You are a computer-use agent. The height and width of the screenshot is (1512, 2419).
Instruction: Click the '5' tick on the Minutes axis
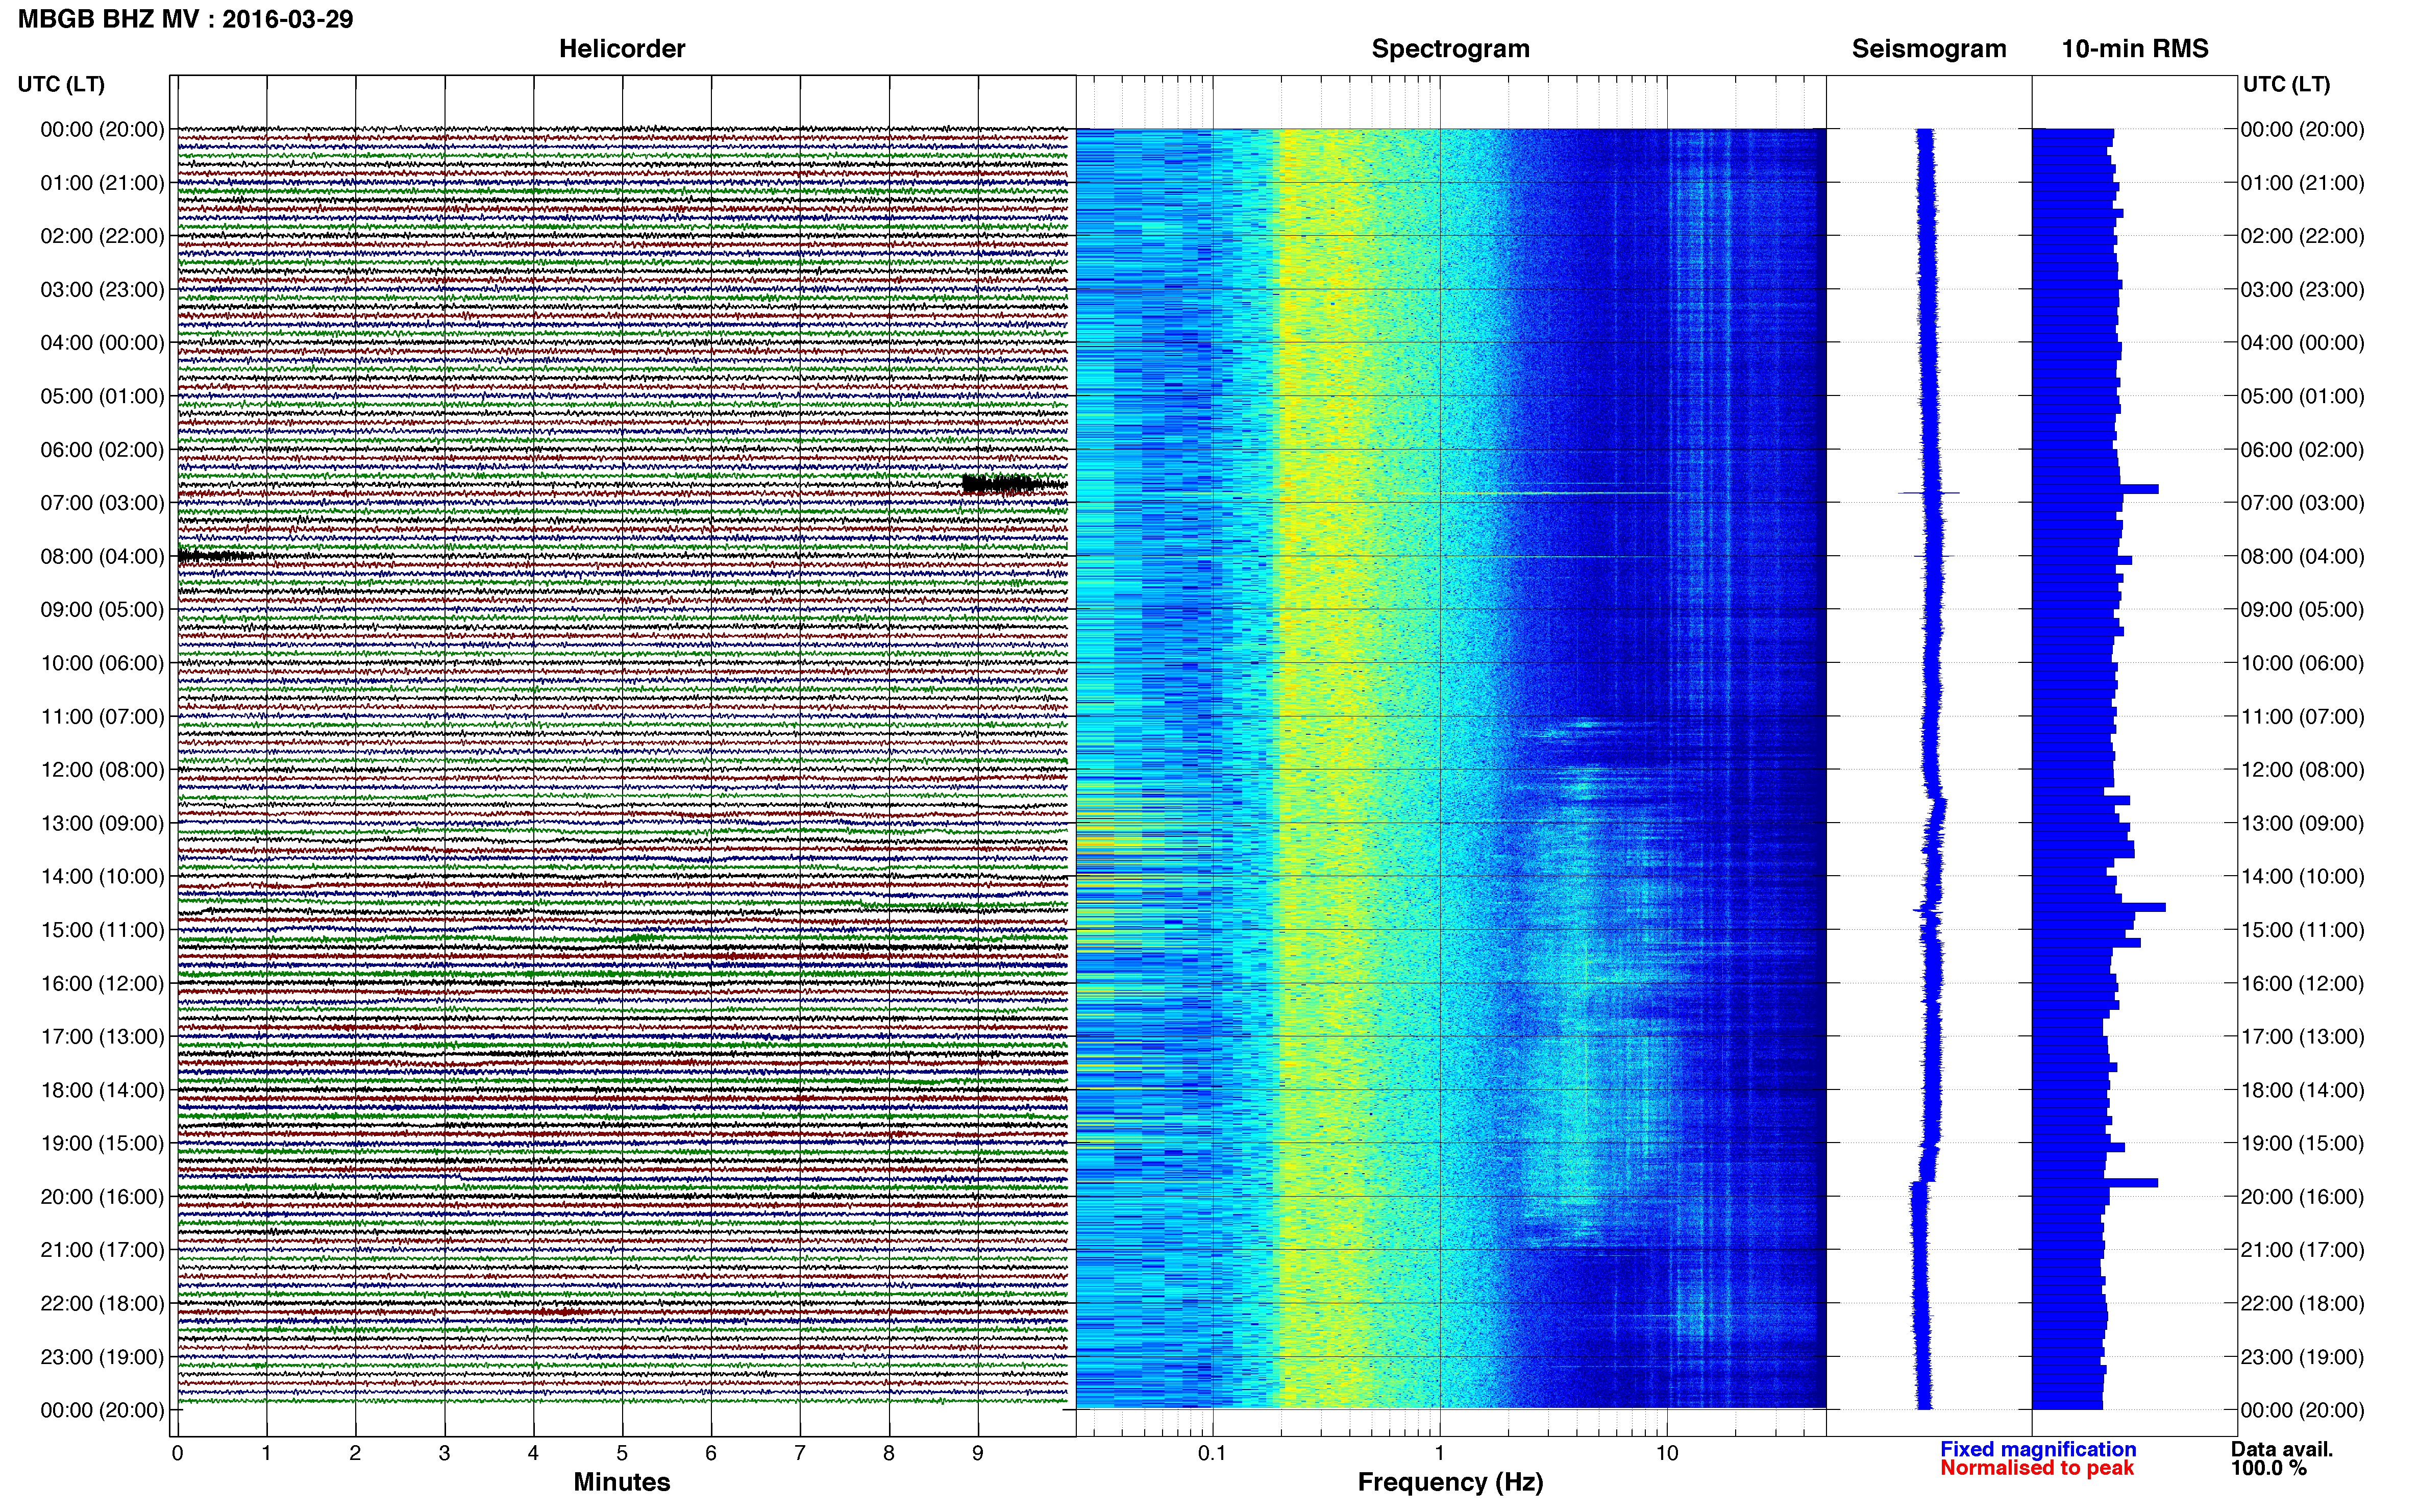pyautogui.click(x=622, y=1454)
